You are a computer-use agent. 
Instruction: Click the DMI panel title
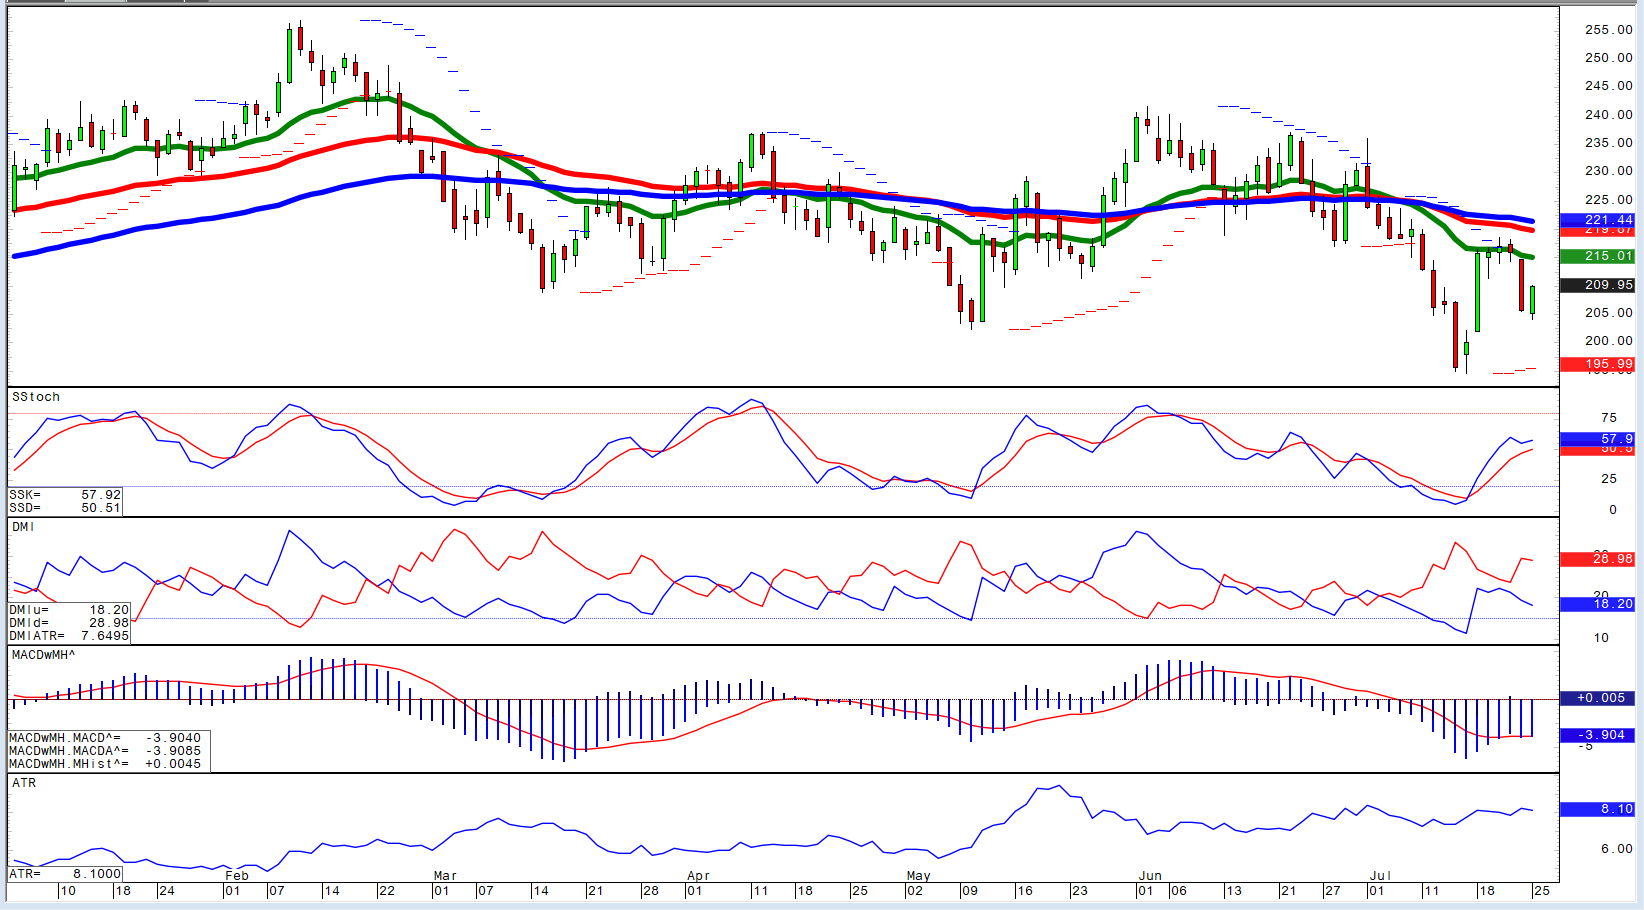(23, 527)
